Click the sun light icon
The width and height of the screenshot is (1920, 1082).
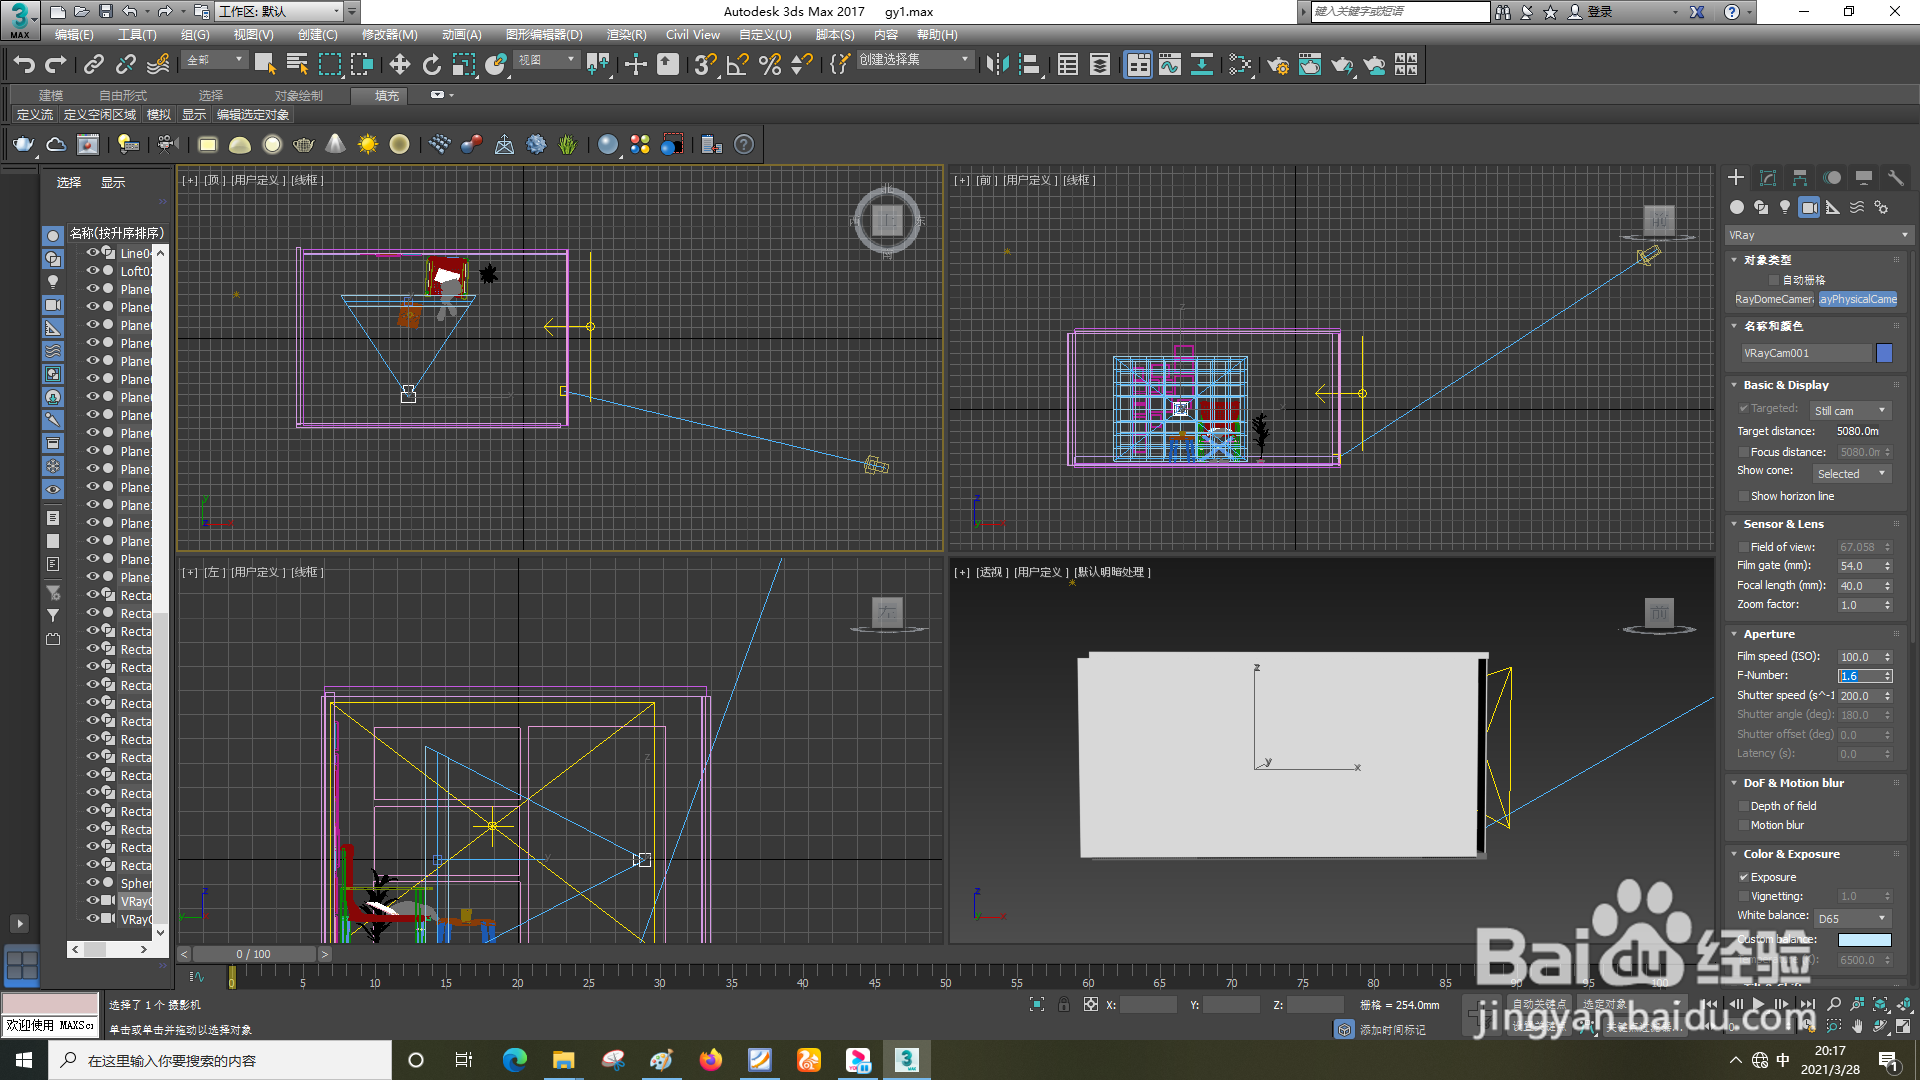[368, 145]
